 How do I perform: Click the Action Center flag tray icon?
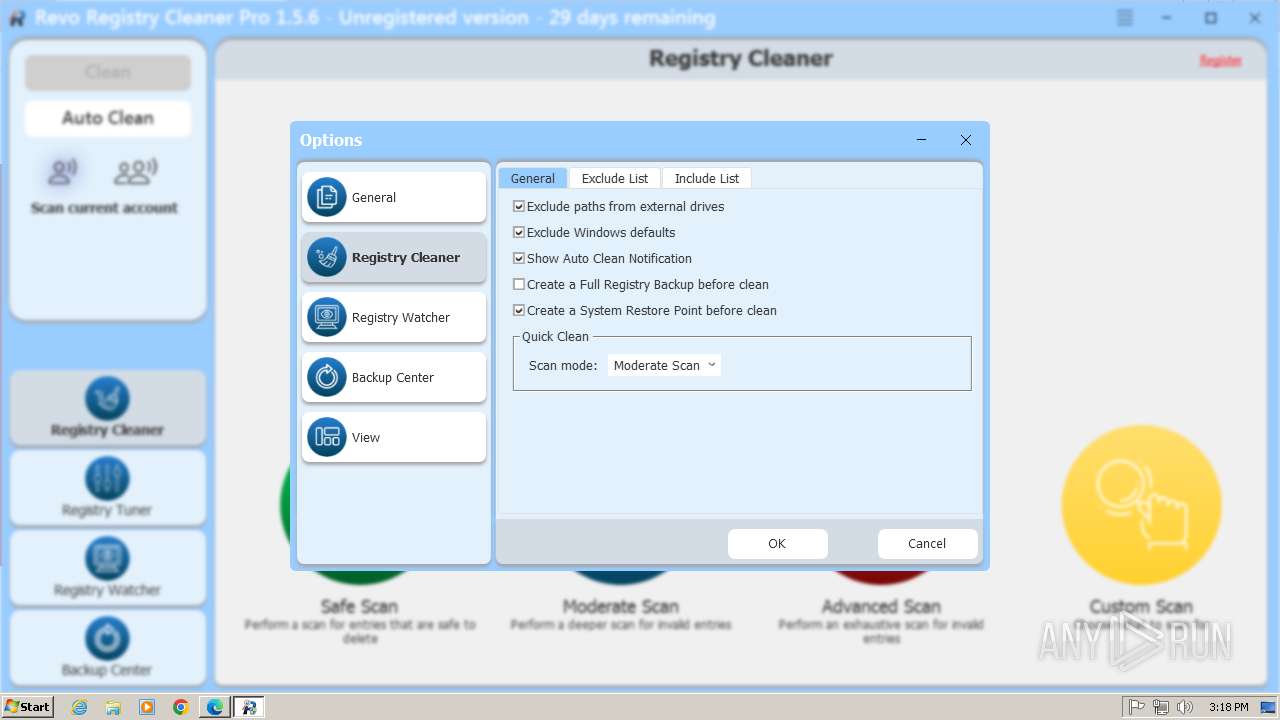(1137, 707)
